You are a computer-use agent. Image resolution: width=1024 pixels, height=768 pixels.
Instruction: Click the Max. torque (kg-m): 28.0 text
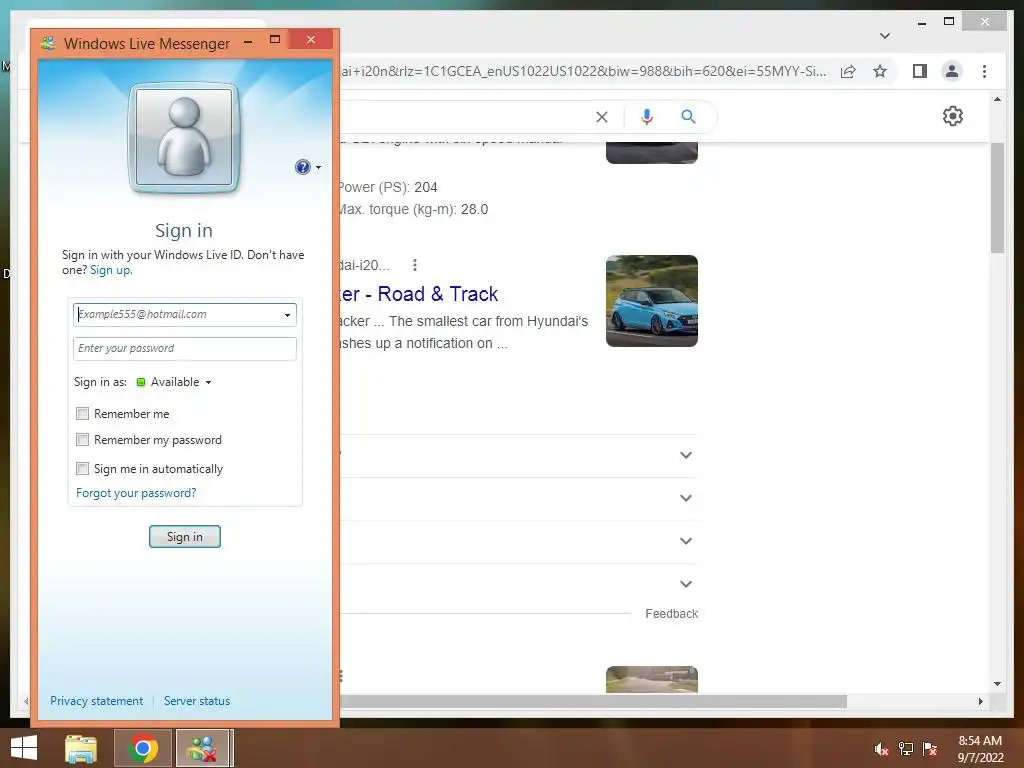[x=413, y=210]
